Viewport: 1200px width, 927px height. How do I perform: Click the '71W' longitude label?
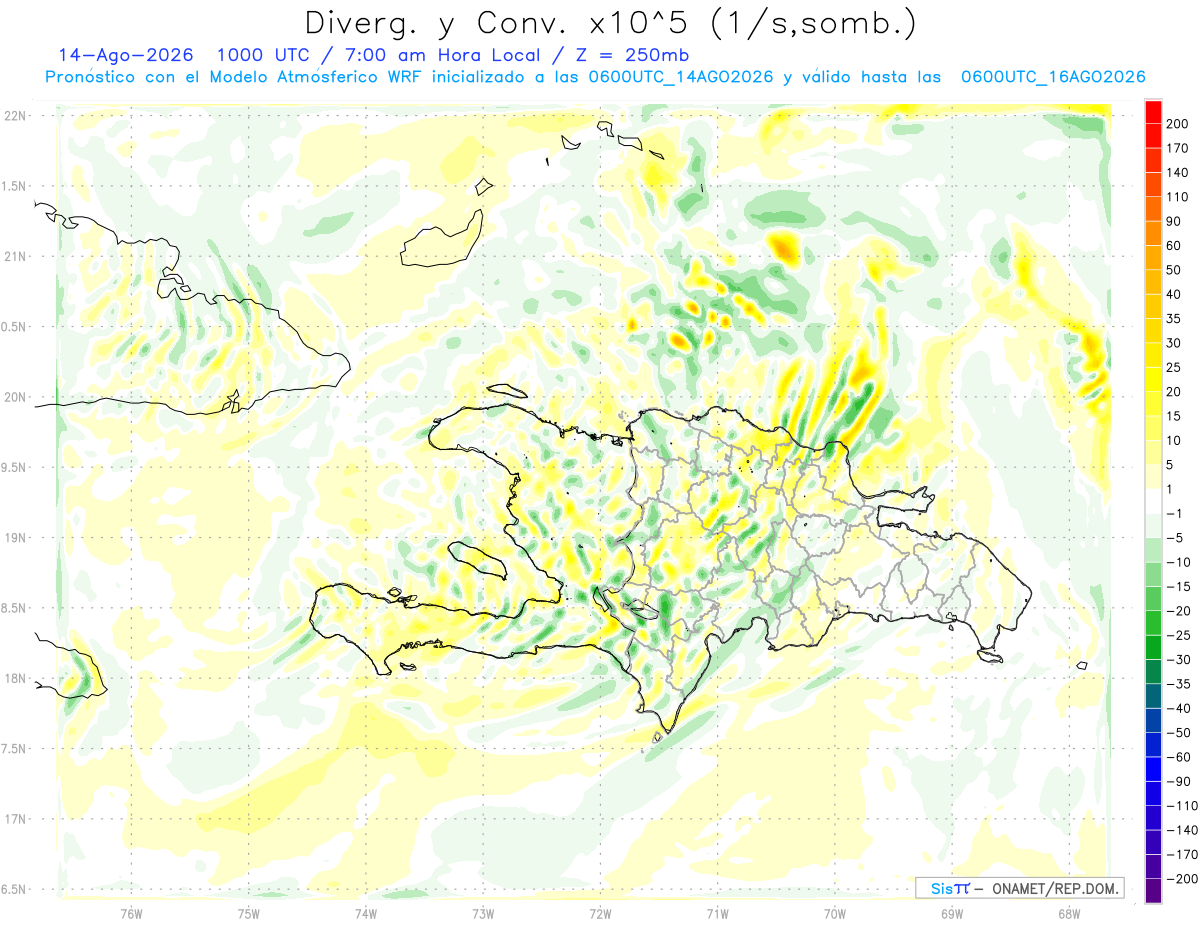tap(717, 913)
